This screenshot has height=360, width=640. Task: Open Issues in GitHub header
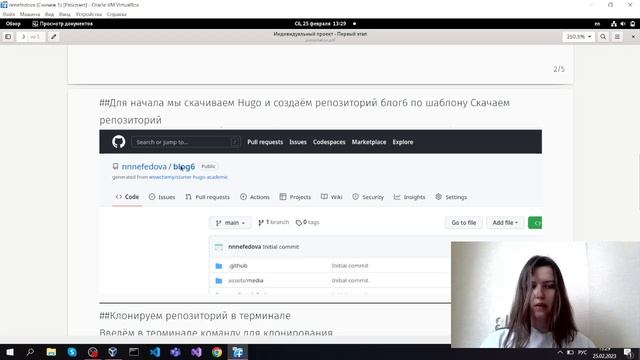coord(298,142)
